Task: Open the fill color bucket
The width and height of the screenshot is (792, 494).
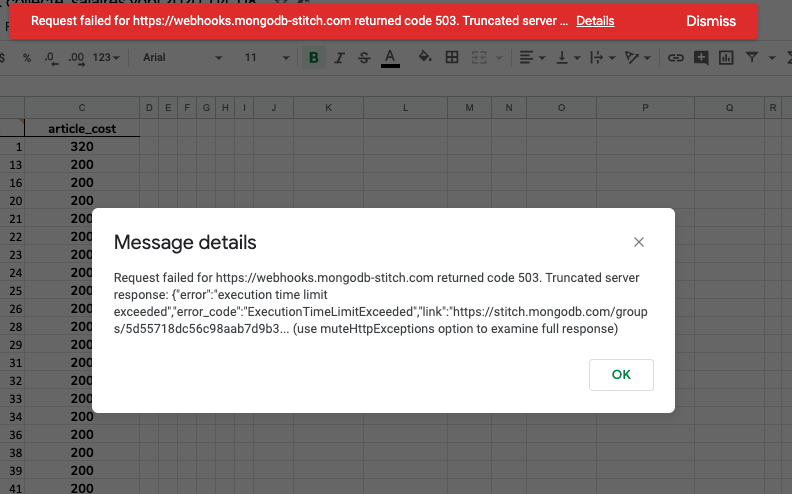Action: pos(425,58)
